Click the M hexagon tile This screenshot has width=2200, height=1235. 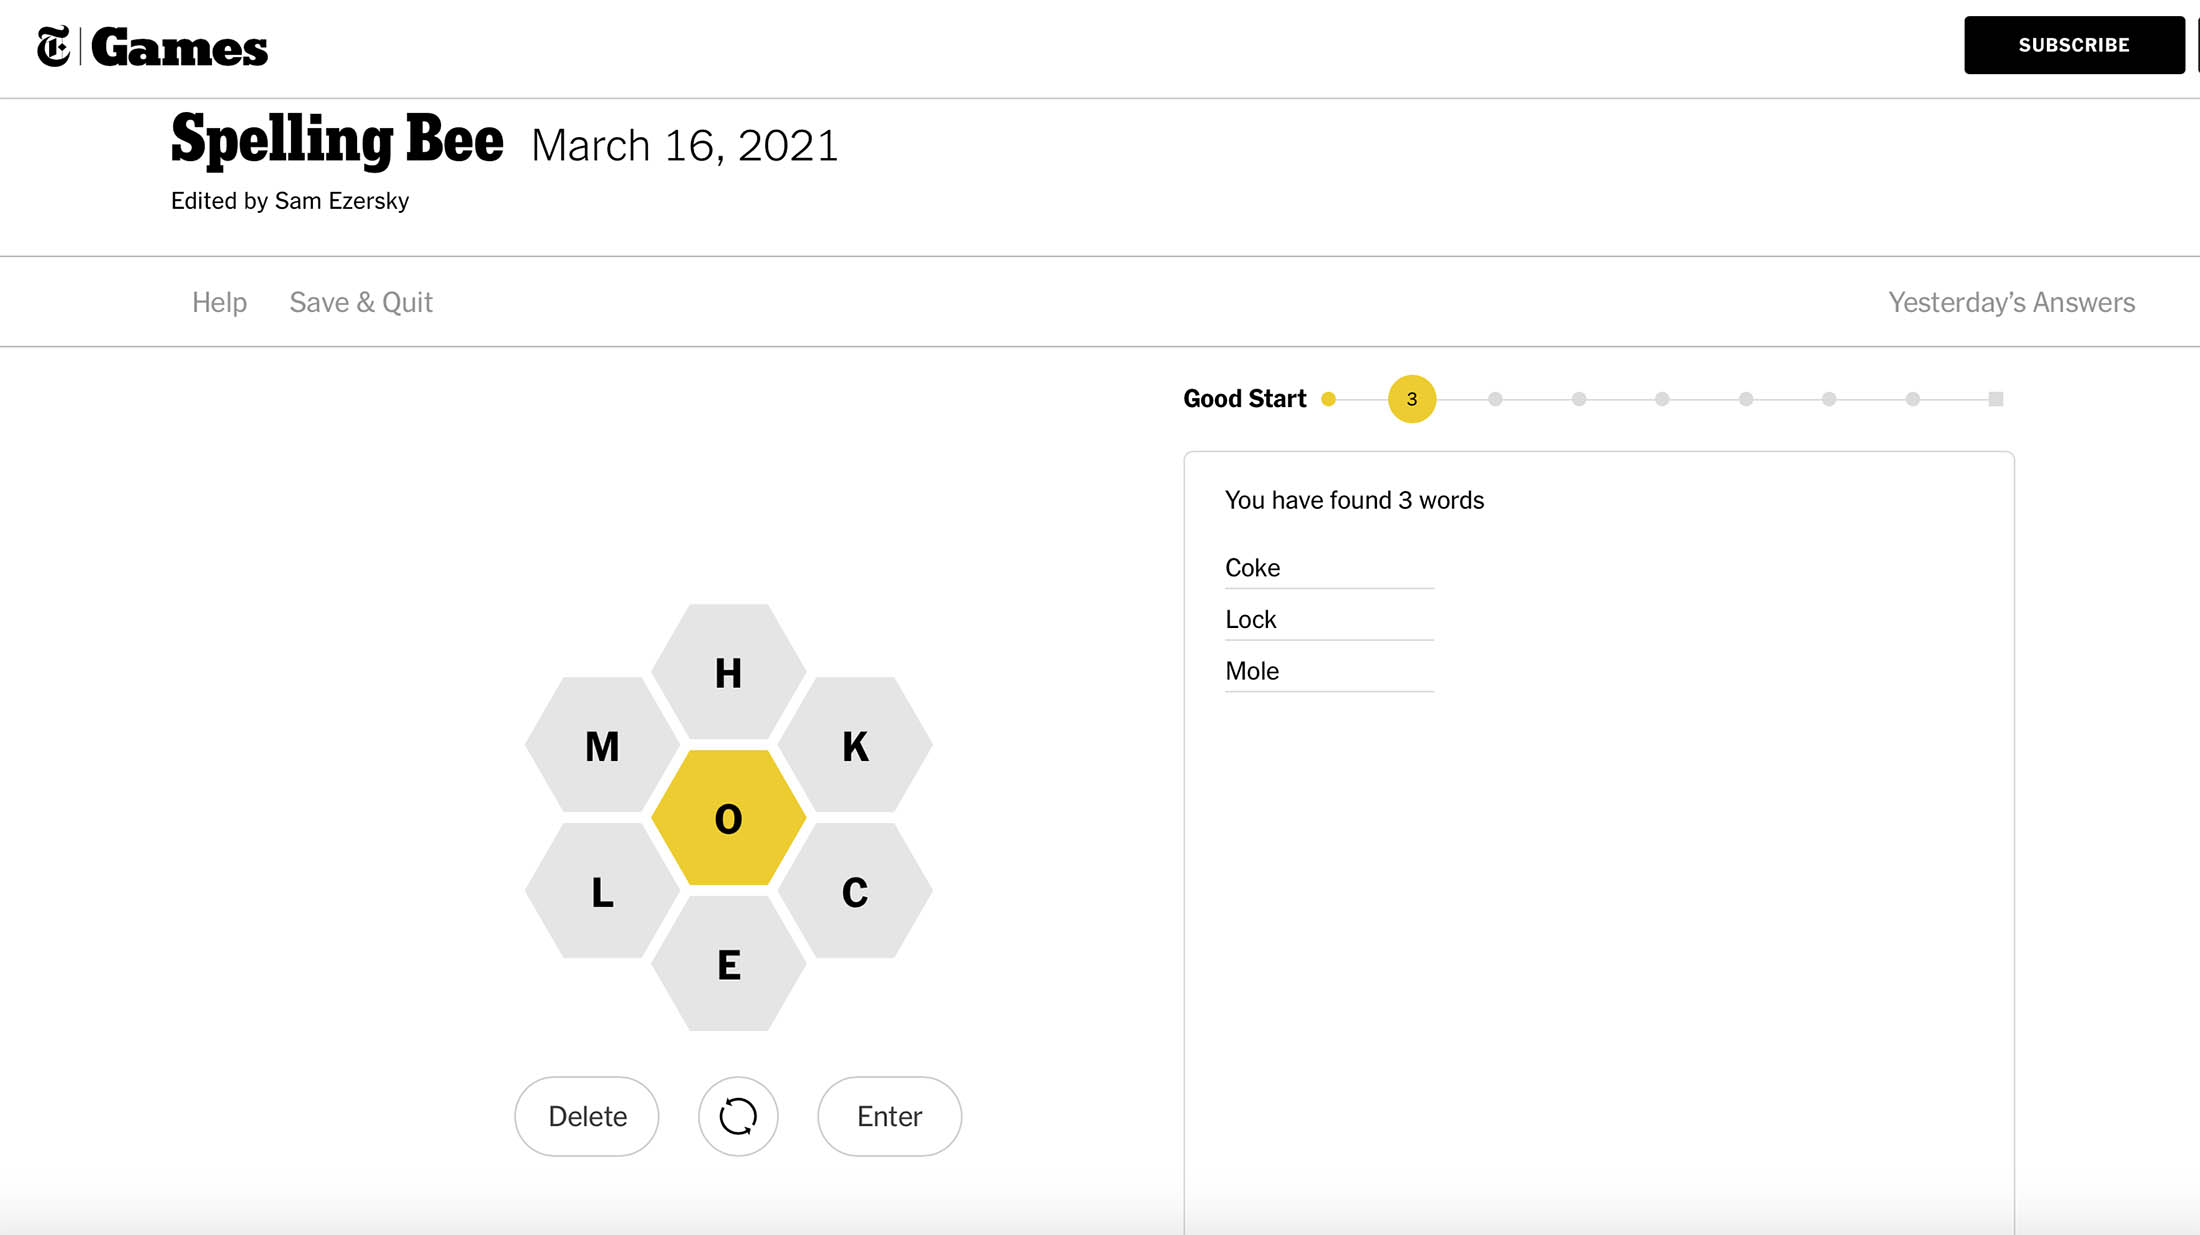point(603,744)
